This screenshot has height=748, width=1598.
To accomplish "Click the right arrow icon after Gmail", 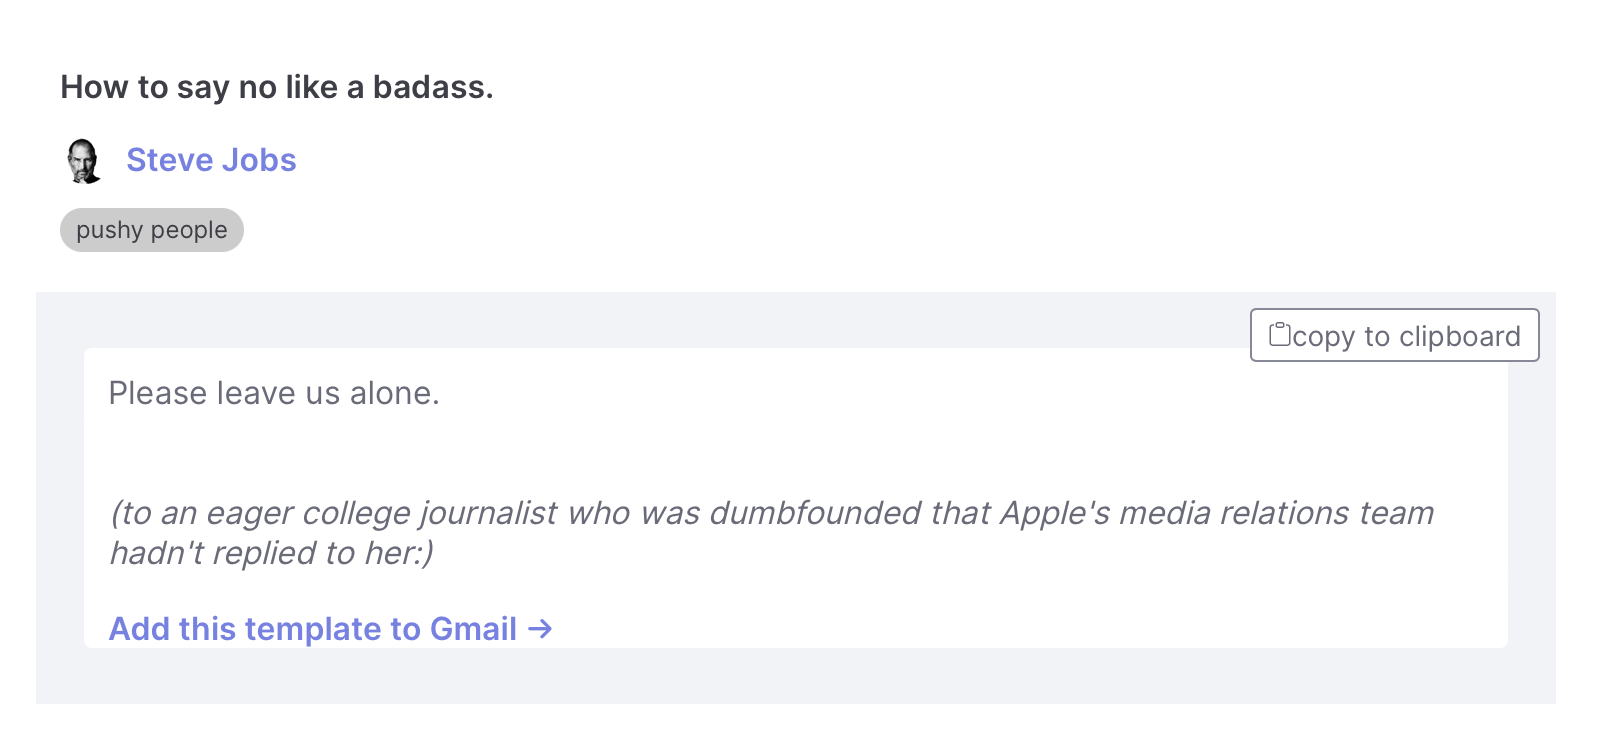I will tap(540, 629).
